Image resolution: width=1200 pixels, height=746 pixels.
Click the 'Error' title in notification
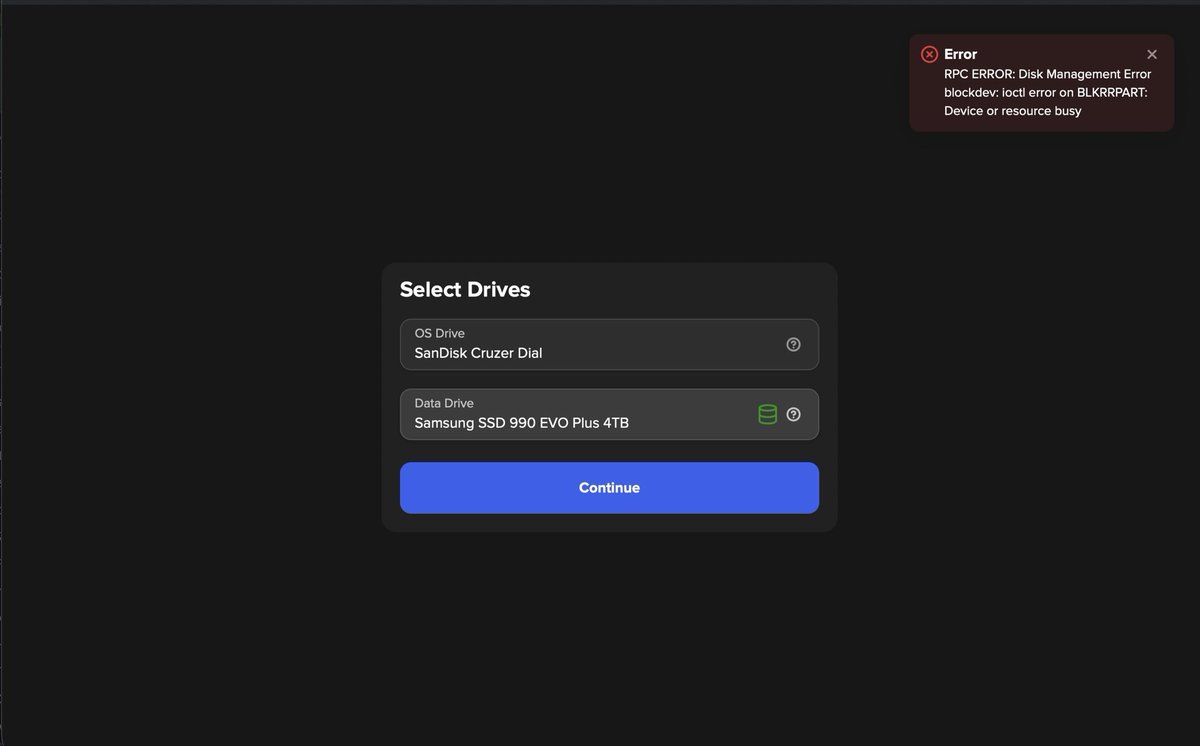pos(960,54)
